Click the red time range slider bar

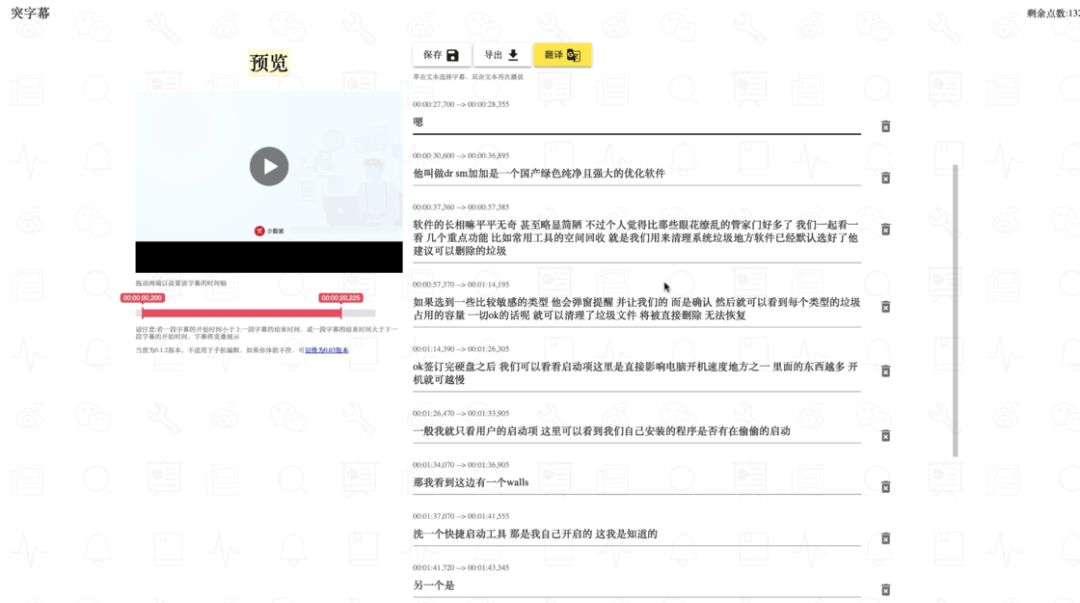pos(242,313)
